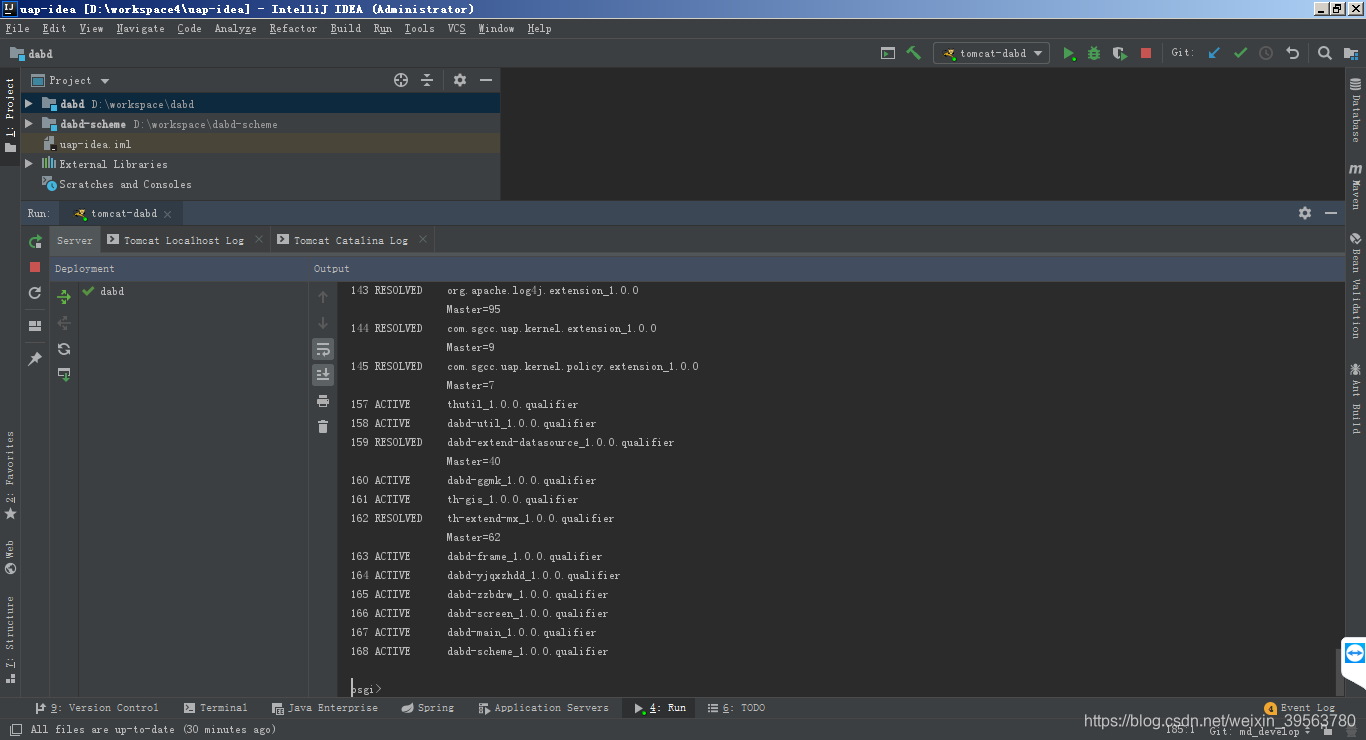
Task: Open the Maven side panel
Action: [1356, 187]
